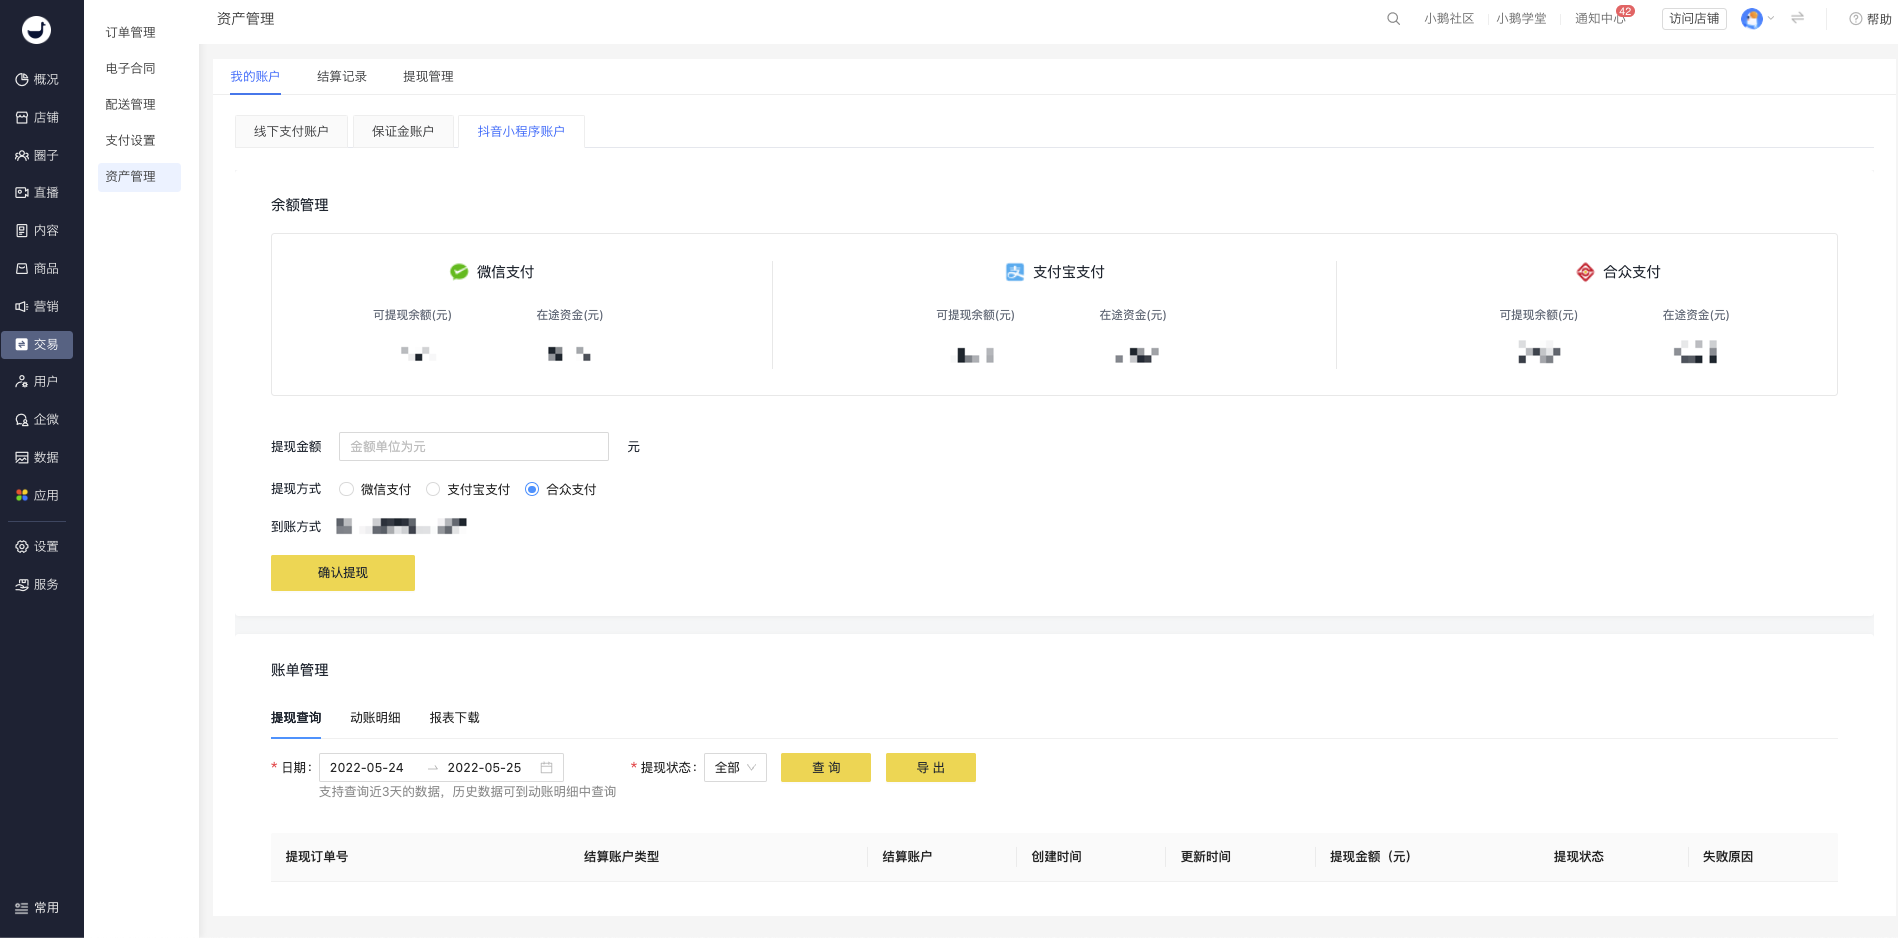
Task: Click the 查询 button
Action: pyautogui.click(x=826, y=767)
